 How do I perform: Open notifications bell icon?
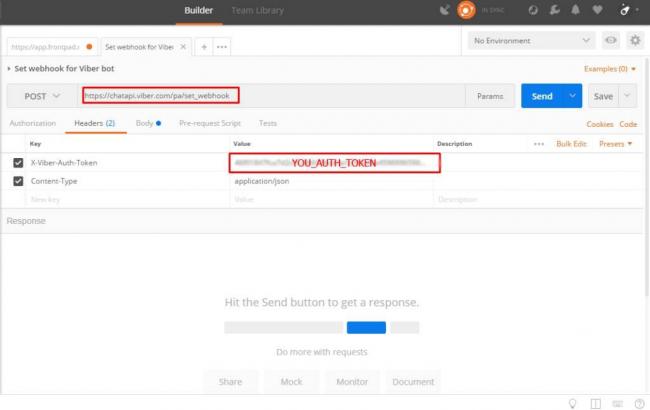point(575,10)
